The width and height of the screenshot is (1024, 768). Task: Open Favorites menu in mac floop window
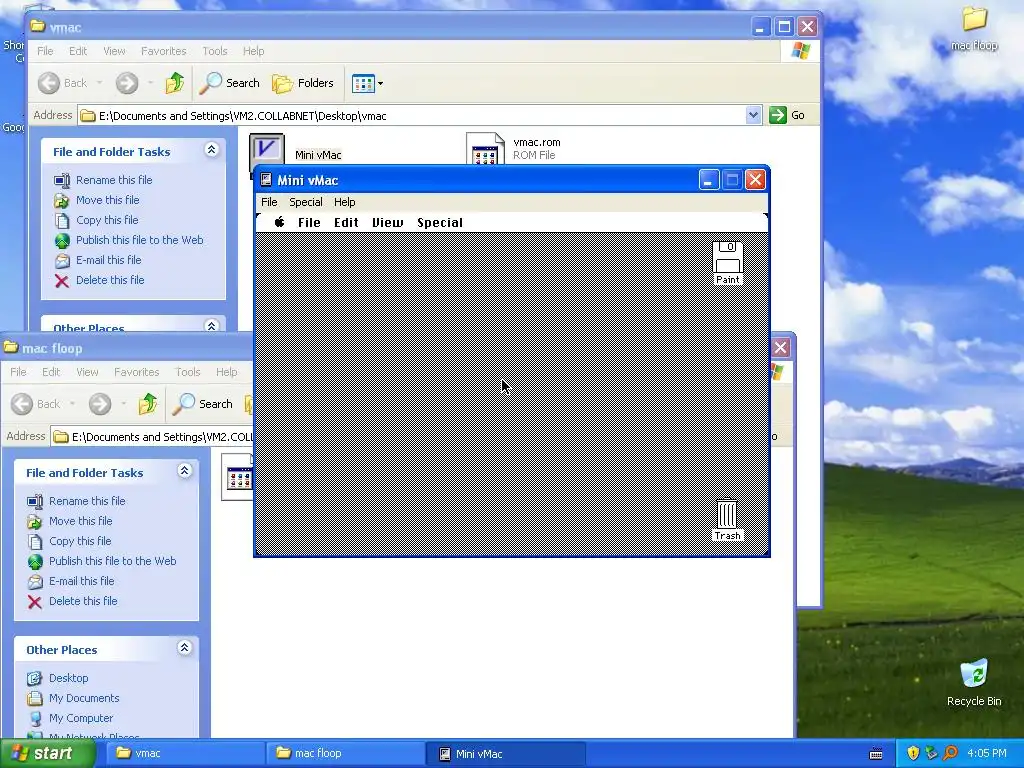[136, 372]
